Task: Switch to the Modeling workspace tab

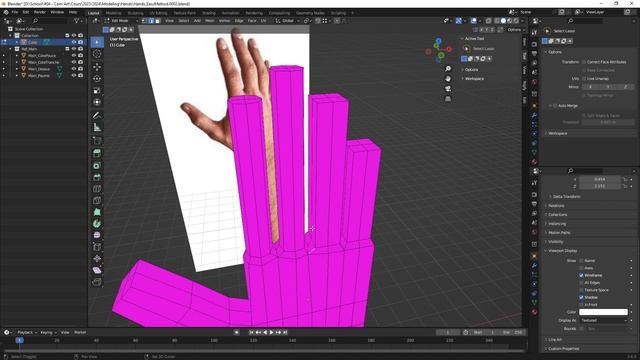Action: 113,13
